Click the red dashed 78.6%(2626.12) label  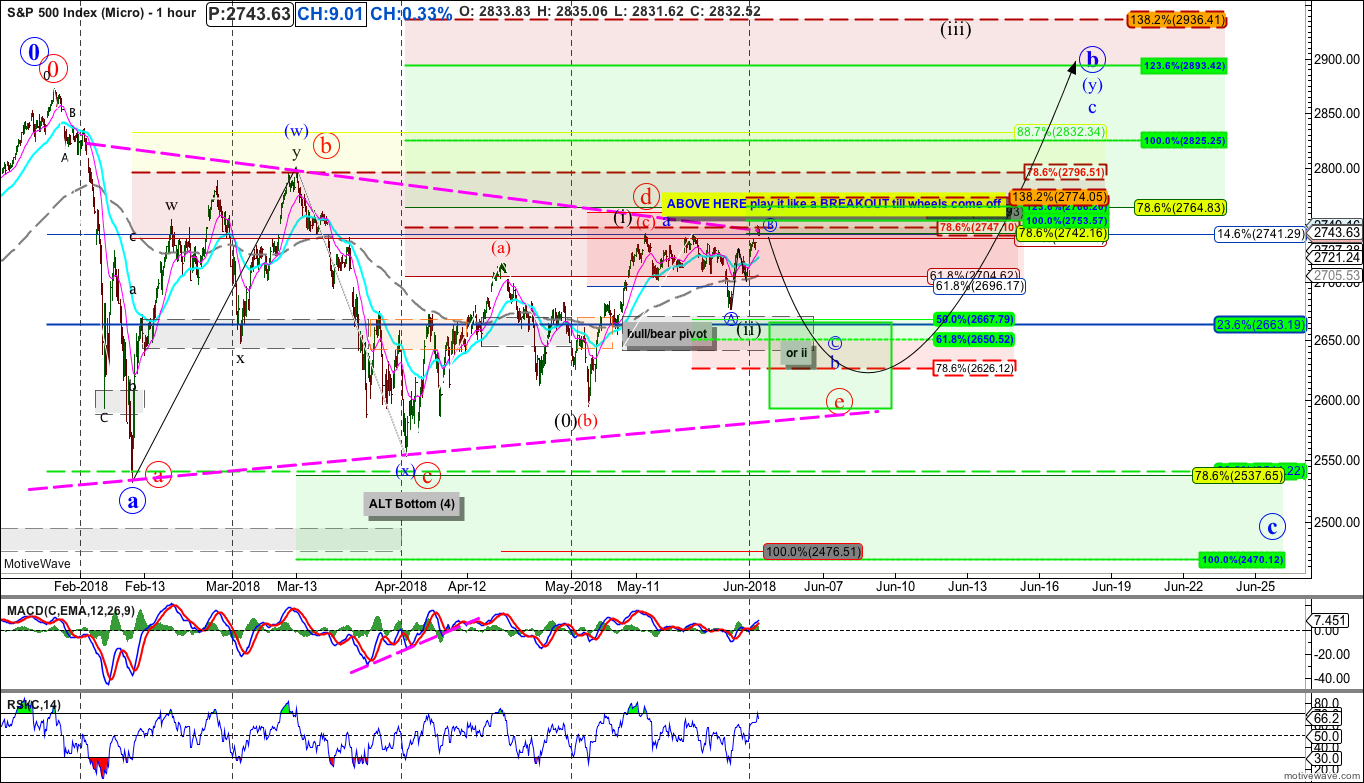(975, 369)
